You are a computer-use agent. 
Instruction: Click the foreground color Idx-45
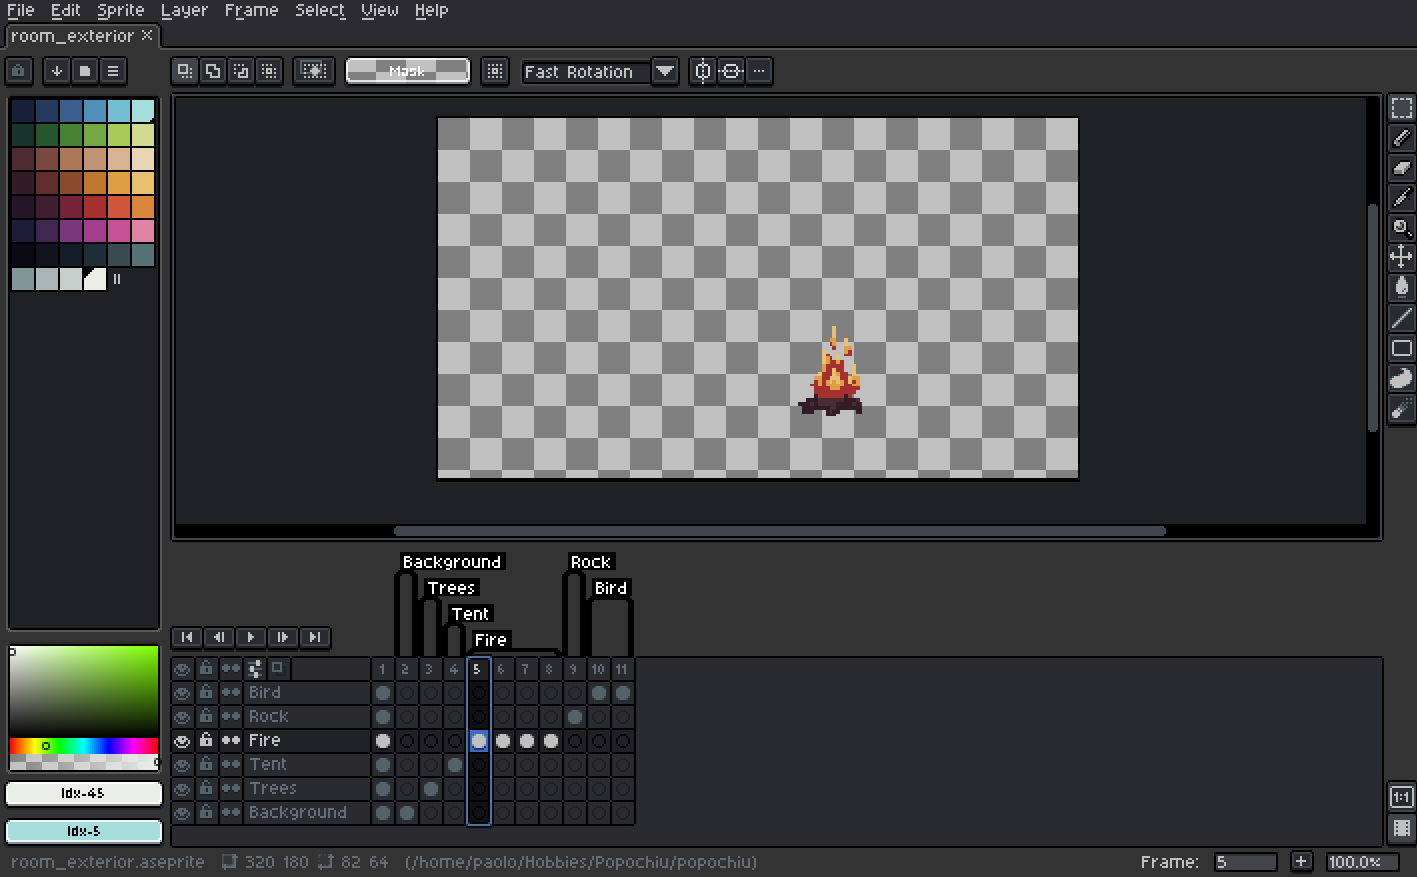[84, 794]
